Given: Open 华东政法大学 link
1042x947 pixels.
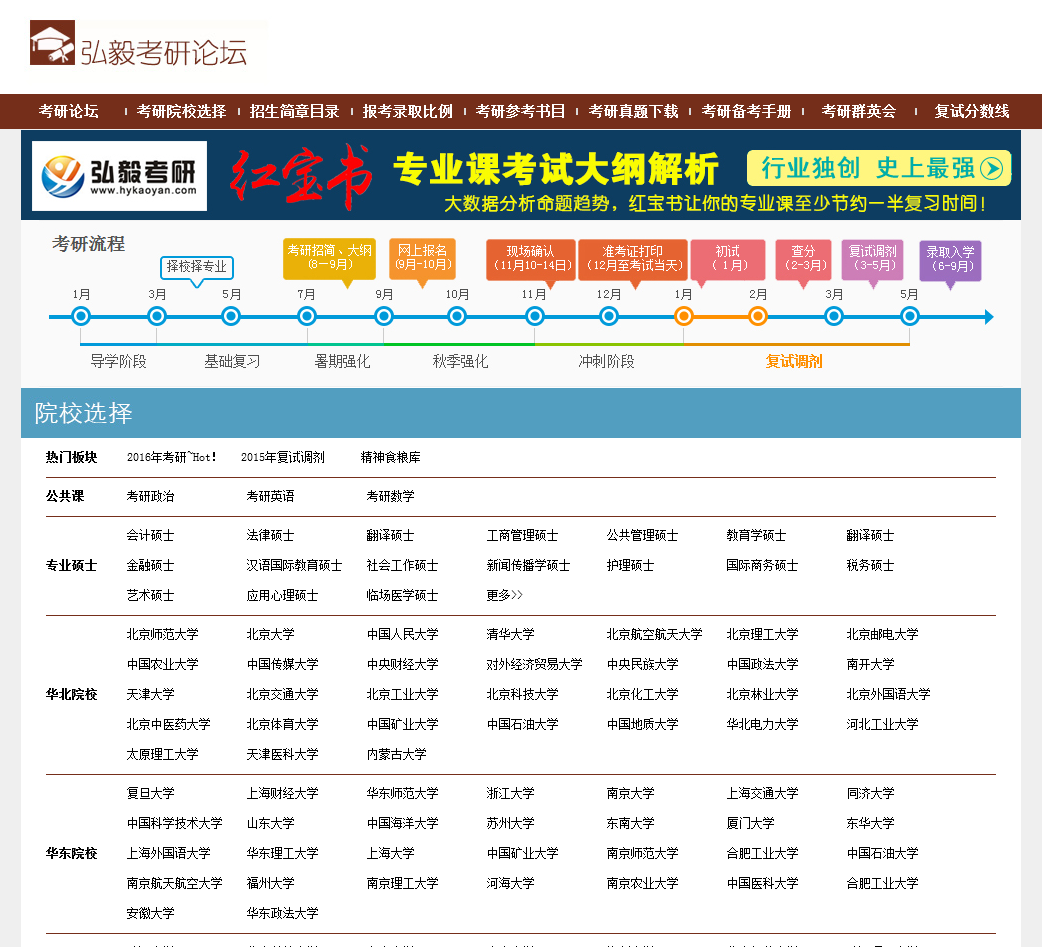Looking at the screenshot, I should click(x=282, y=912).
